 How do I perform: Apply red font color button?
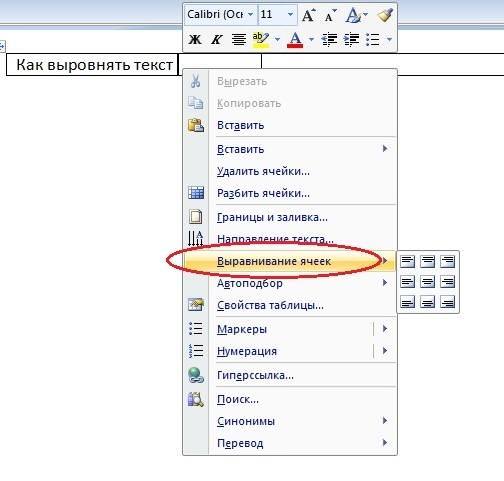pyautogui.click(x=295, y=40)
